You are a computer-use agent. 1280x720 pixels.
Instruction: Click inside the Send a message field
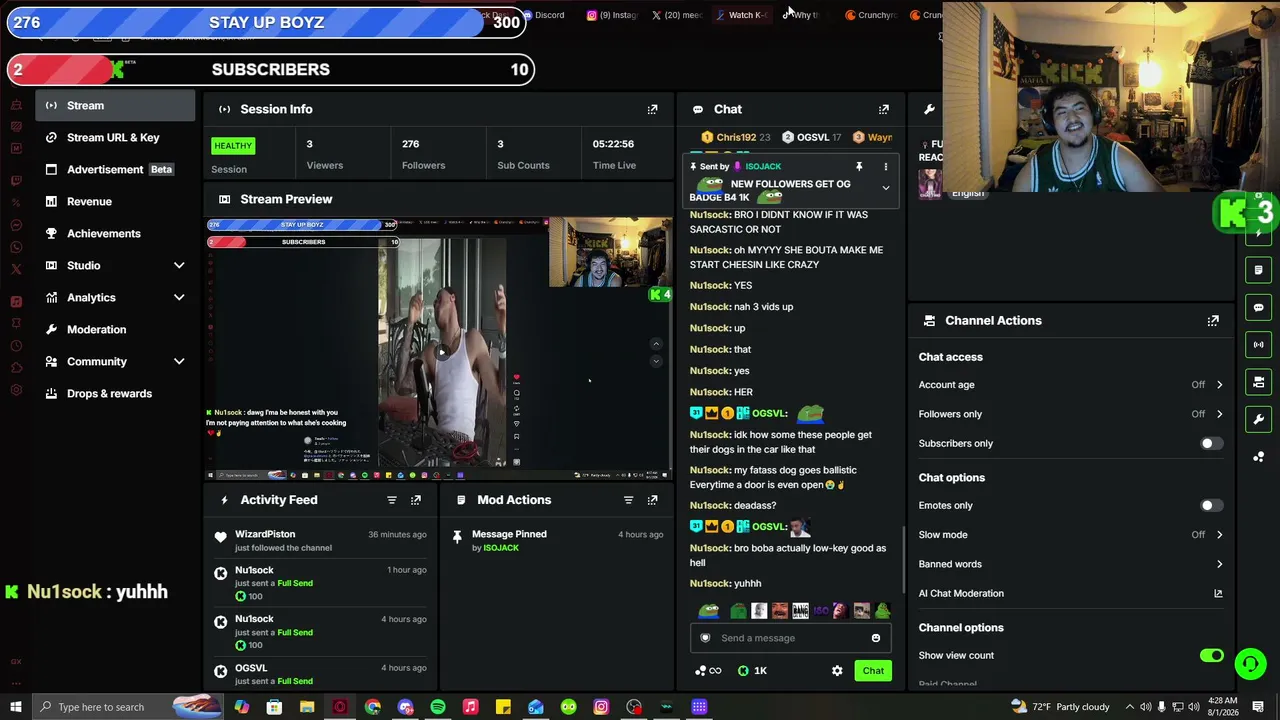pyautogui.click(x=790, y=638)
